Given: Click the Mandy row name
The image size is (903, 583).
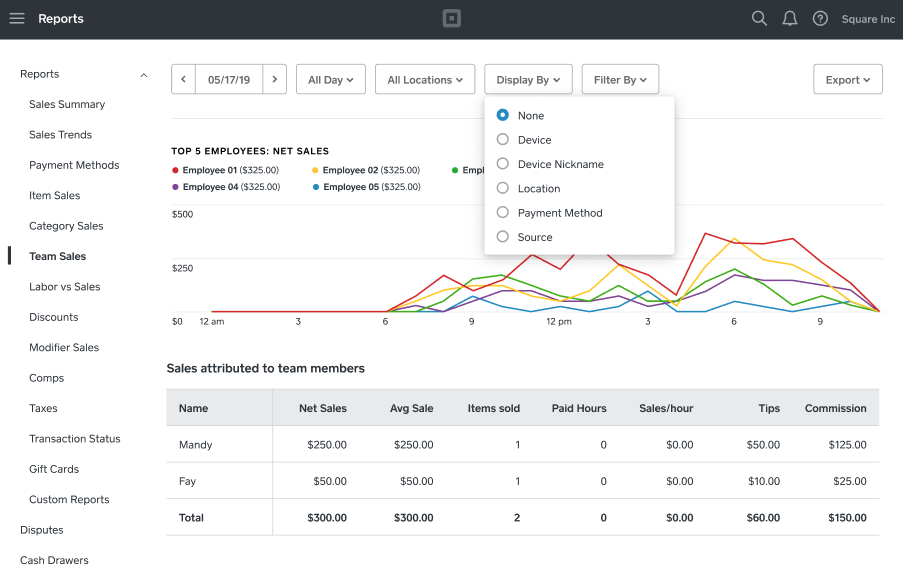Looking at the screenshot, I should click(196, 445).
